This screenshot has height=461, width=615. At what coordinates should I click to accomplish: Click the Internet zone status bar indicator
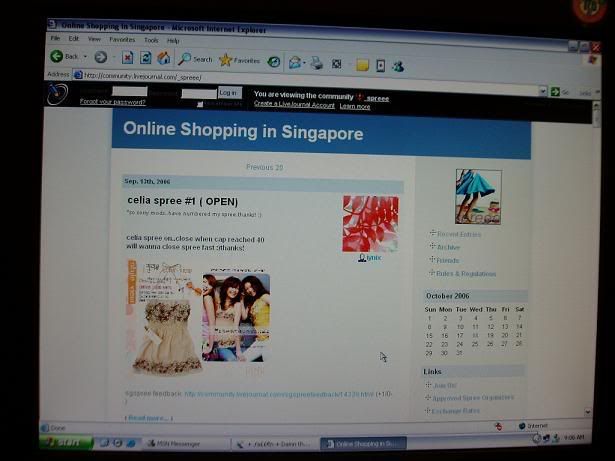click(x=533, y=426)
